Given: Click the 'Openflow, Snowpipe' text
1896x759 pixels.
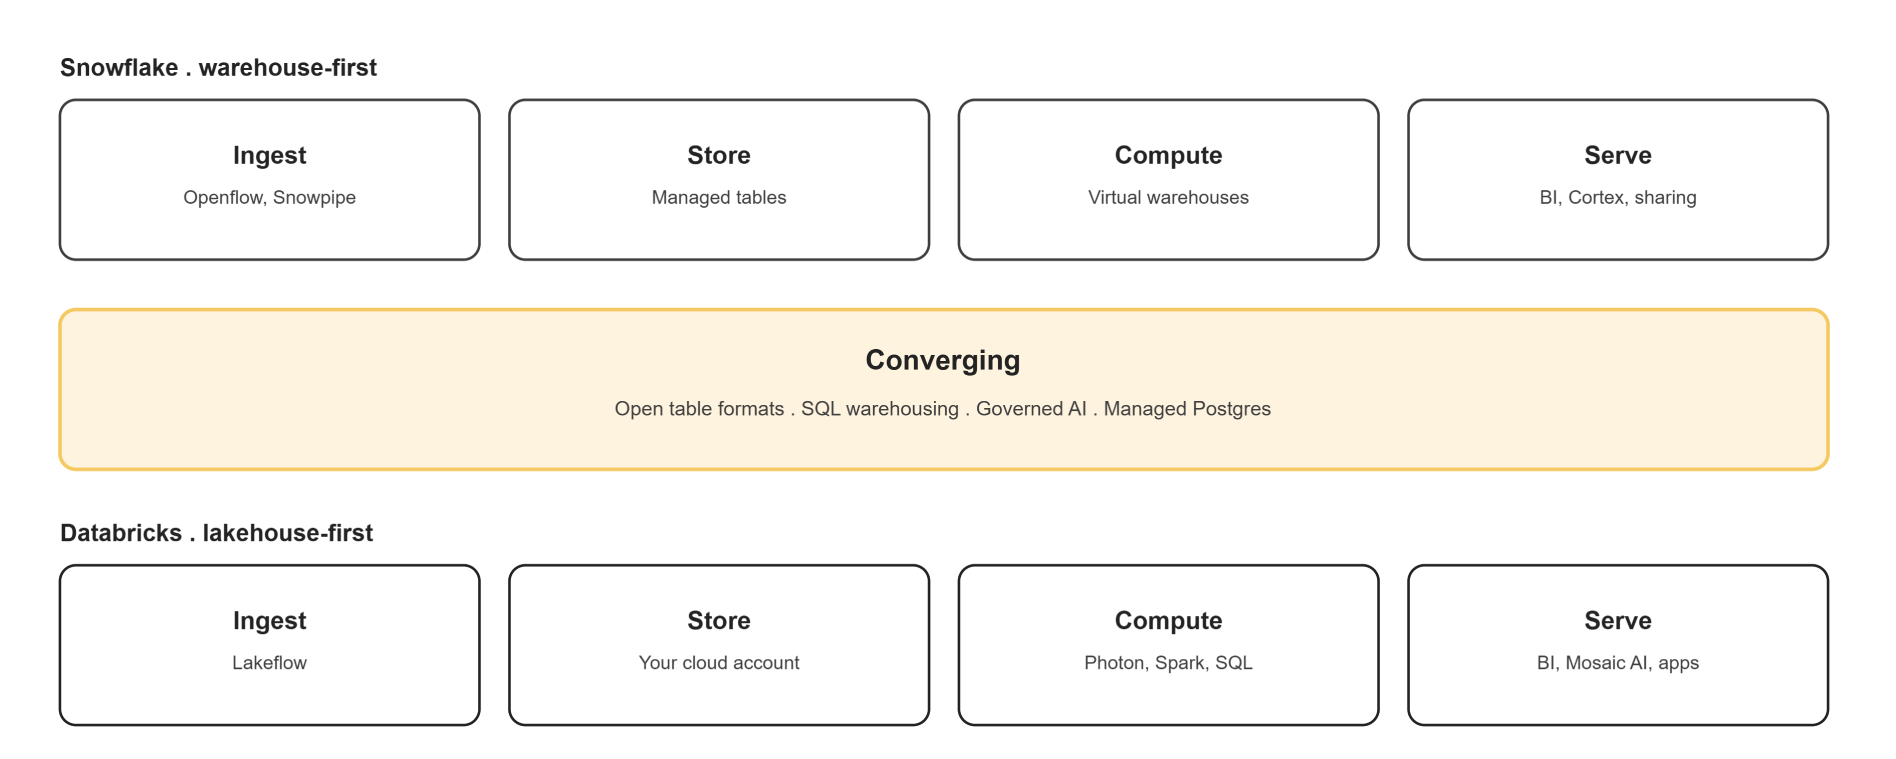Looking at the screenshot, I should tap(269, 198).
